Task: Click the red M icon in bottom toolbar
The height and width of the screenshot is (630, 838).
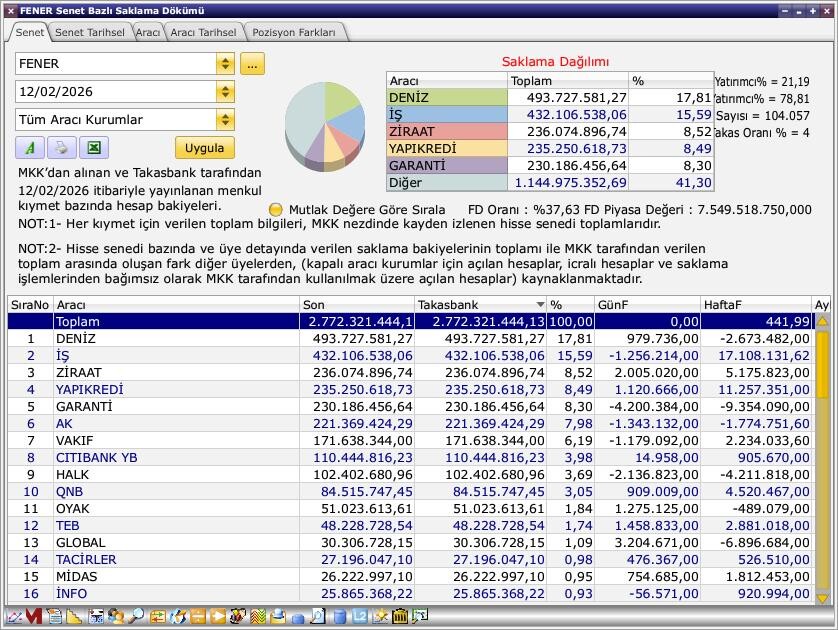Action: 33,617
